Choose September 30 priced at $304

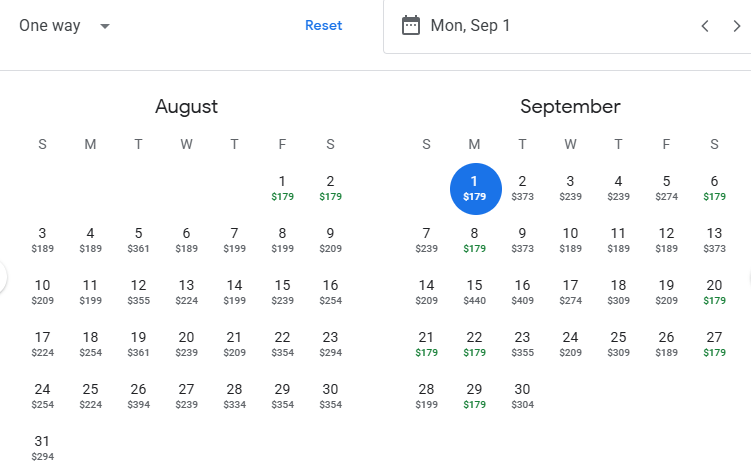pyautogui.click(x=522, y=396)
